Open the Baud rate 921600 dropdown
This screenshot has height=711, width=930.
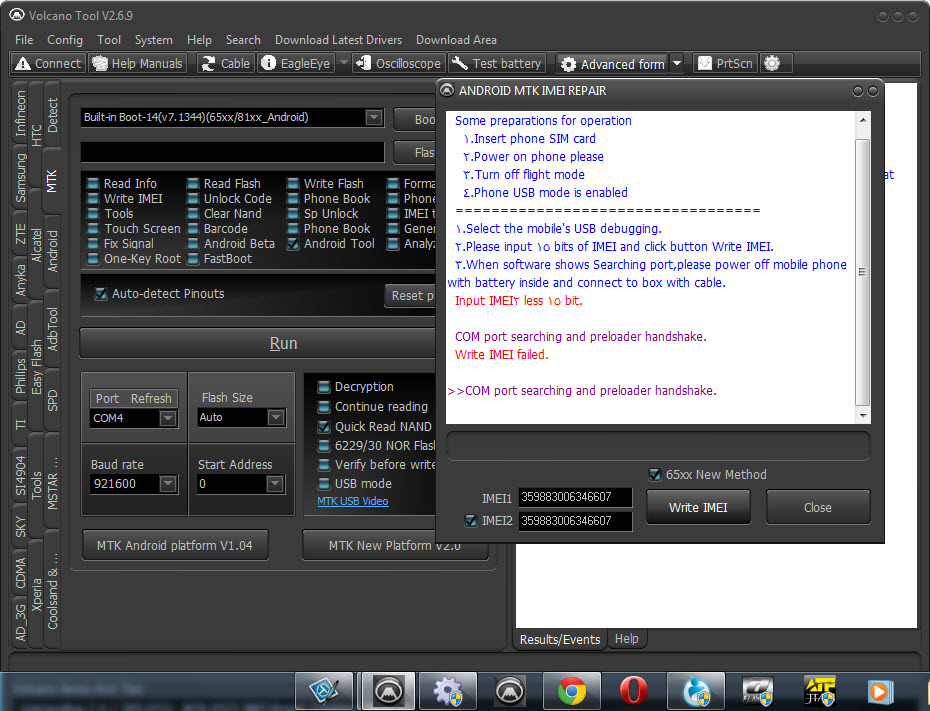(x=168, y=484)
